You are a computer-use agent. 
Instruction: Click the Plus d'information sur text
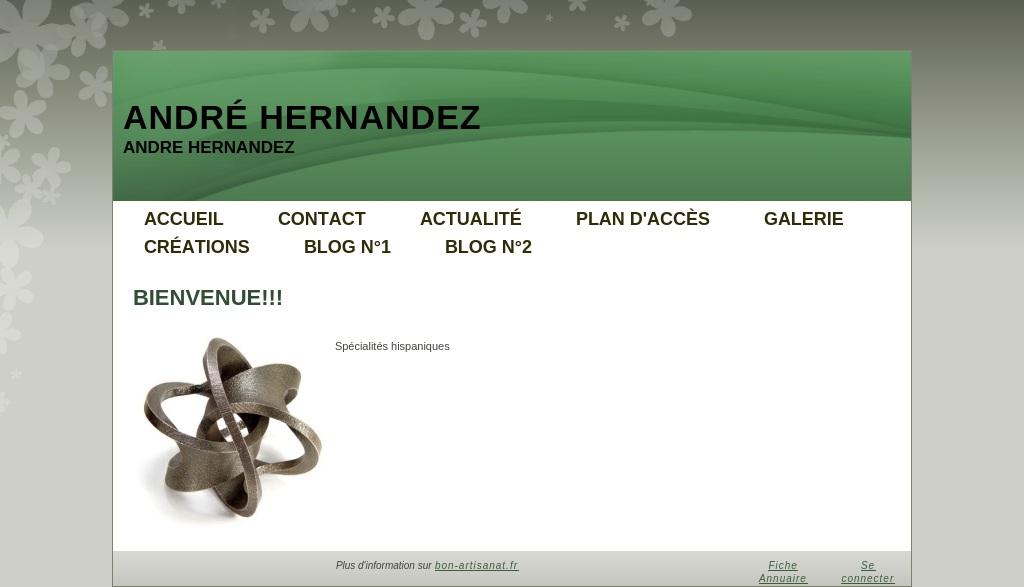pos(384,565)
